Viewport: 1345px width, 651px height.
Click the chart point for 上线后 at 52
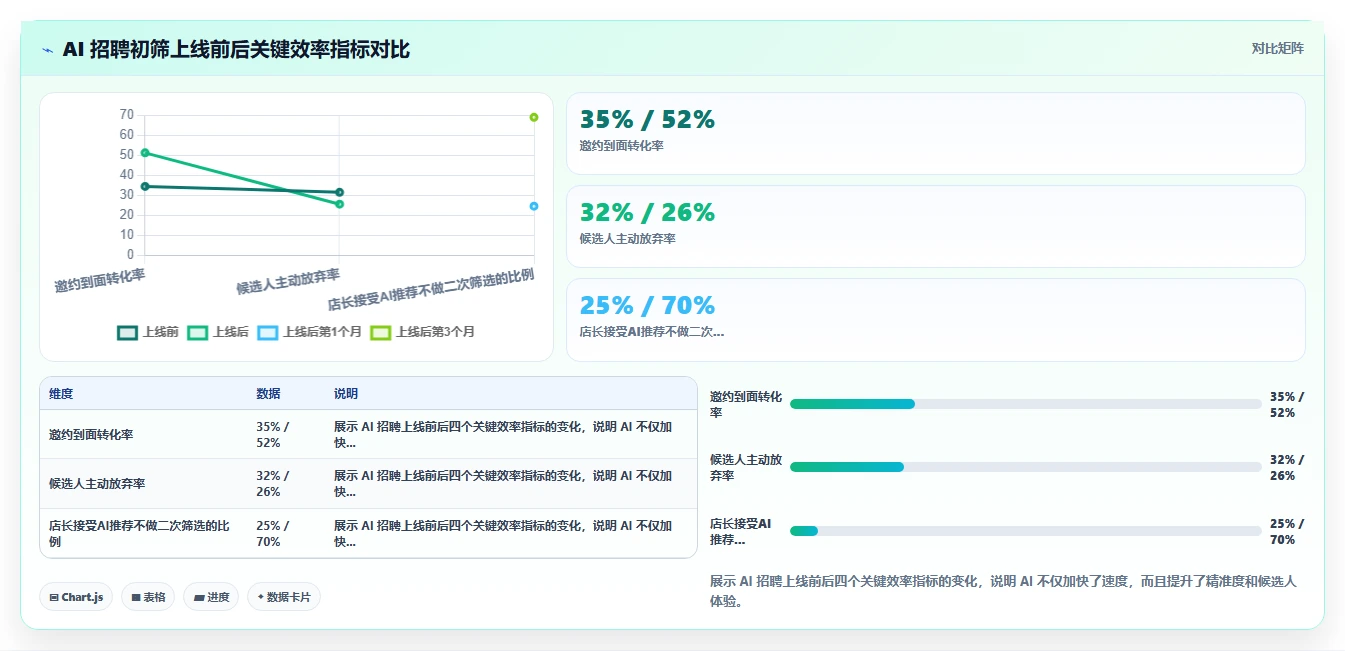pyautogui.click(x=145, y=153)
